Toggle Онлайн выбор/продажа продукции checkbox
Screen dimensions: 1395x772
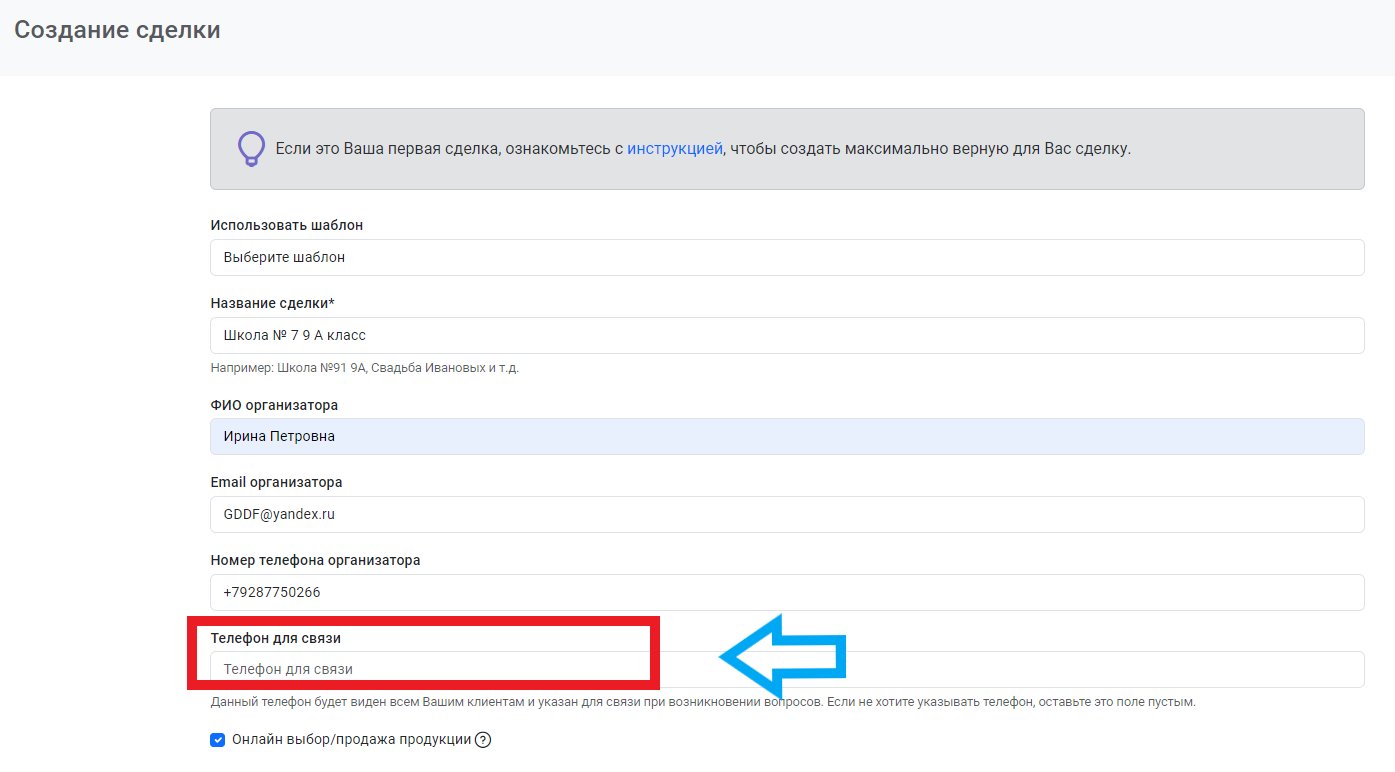(217, 740)
